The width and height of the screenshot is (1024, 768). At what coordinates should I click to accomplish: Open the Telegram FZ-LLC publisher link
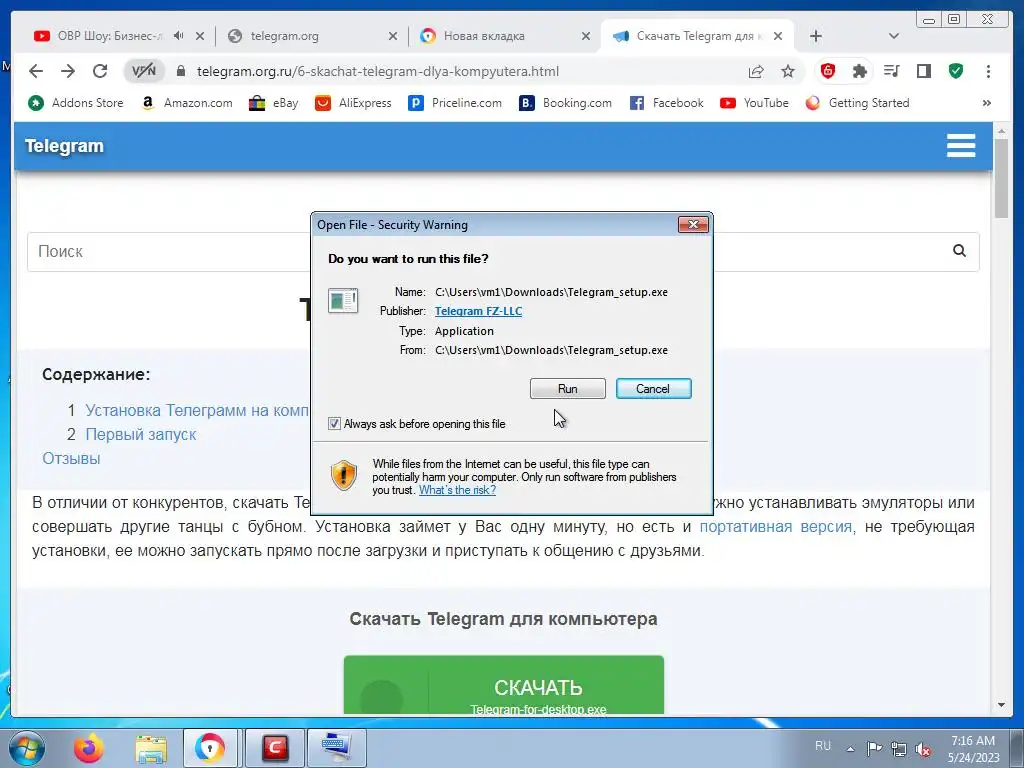[478, 312]
